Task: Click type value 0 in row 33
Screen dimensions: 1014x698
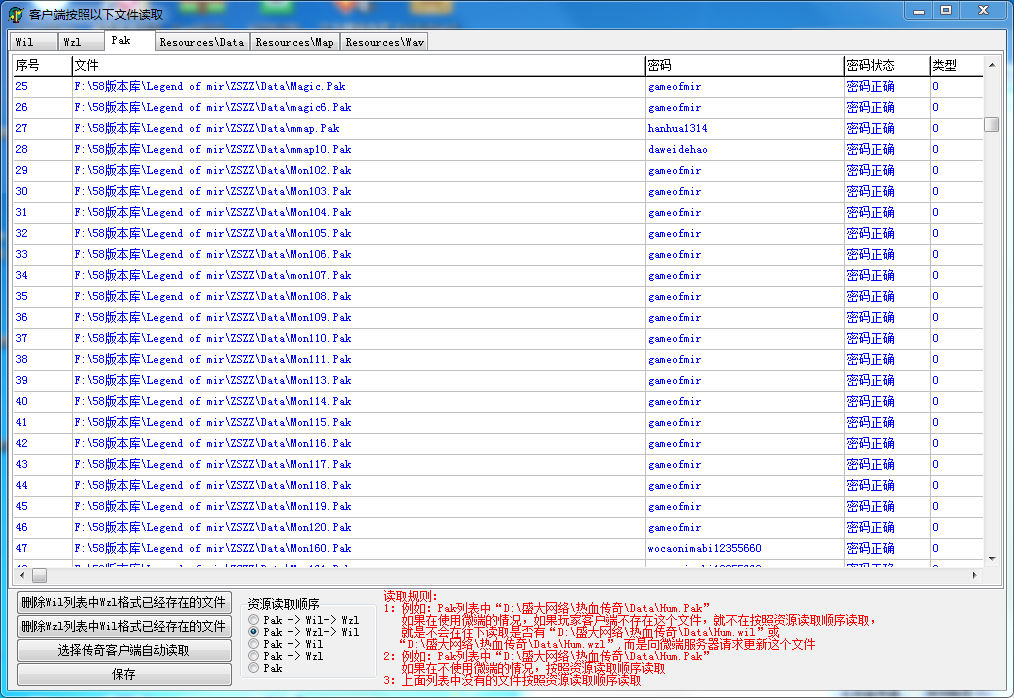Action: pyautogui.click(x=935, y=254)
